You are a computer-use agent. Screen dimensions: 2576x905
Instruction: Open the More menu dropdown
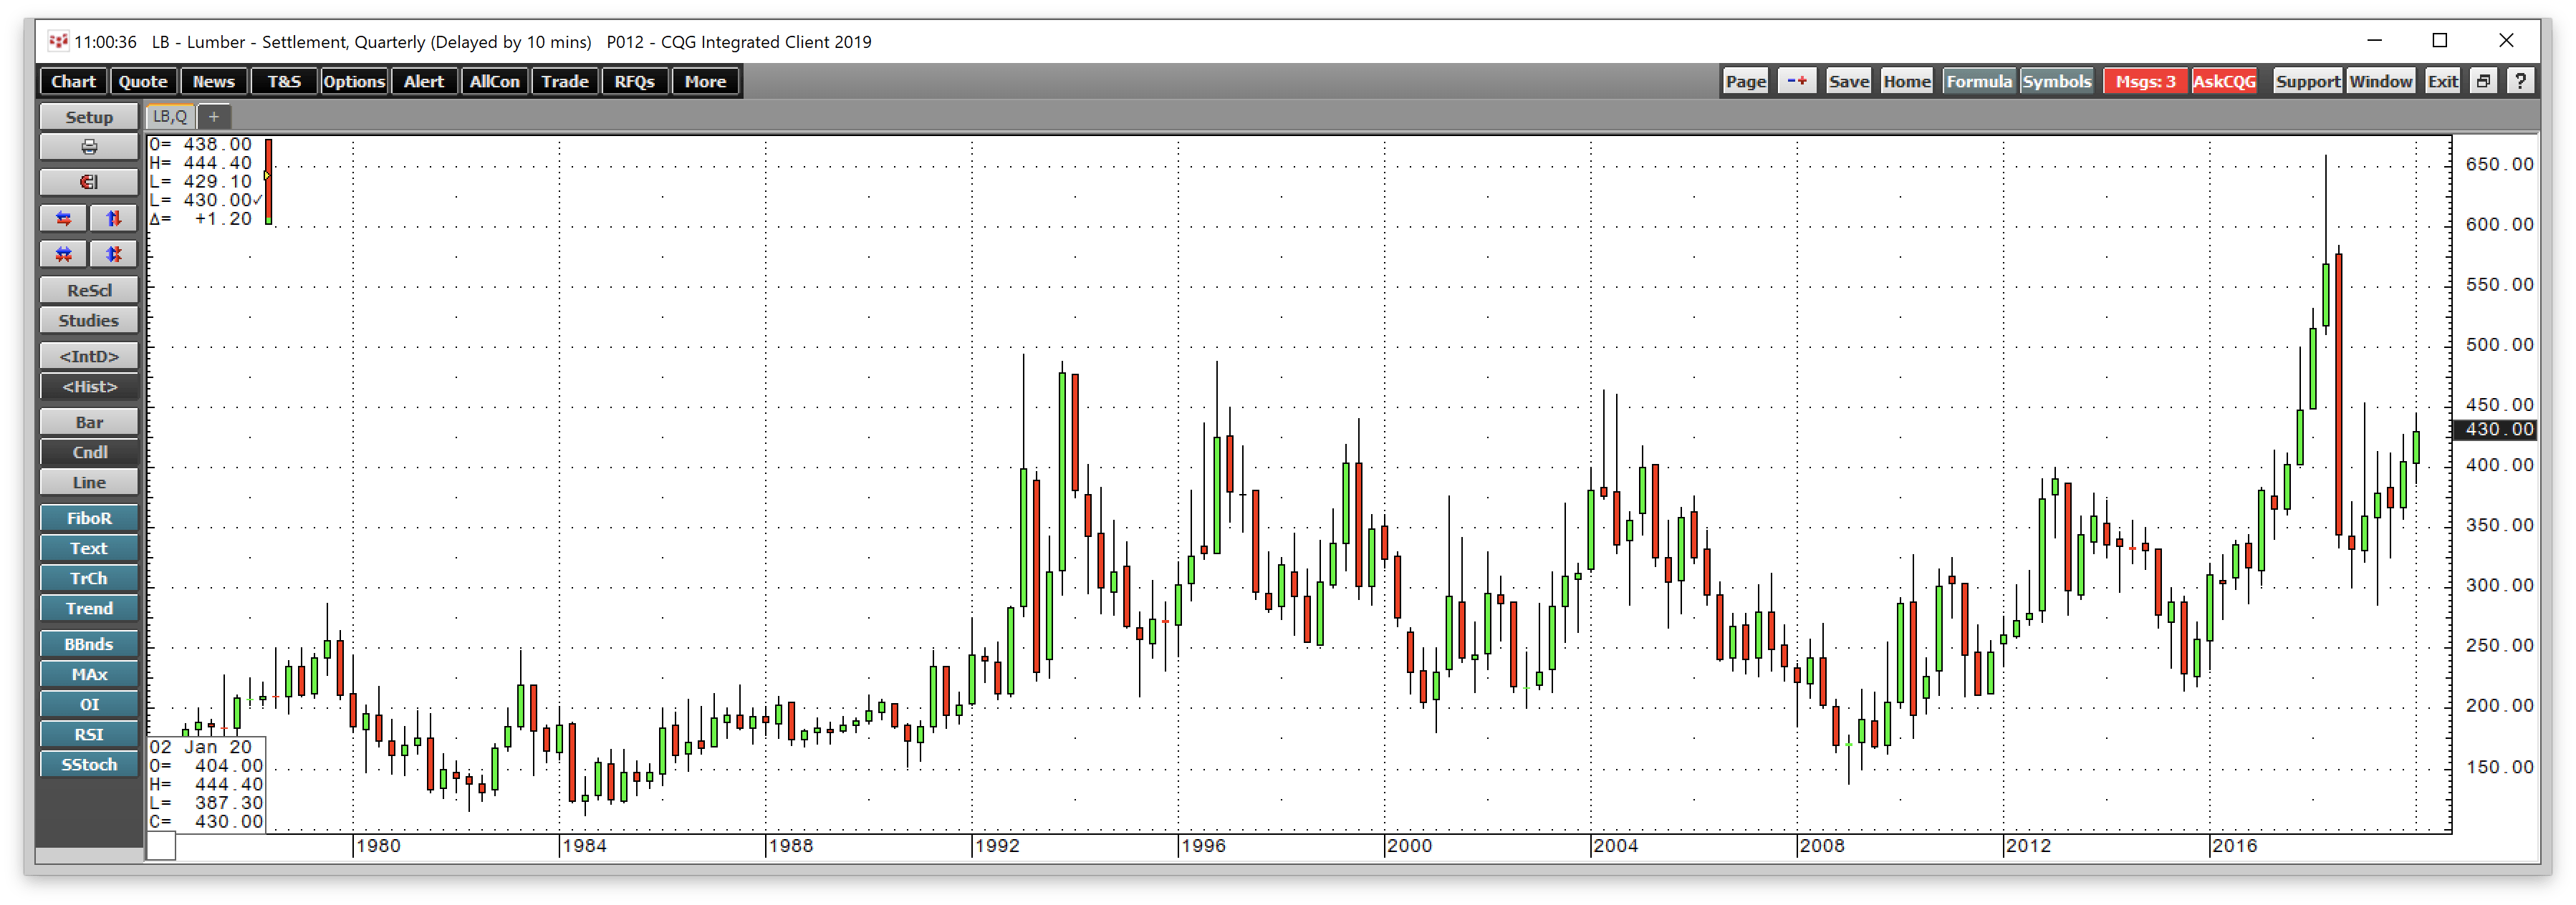705,81
